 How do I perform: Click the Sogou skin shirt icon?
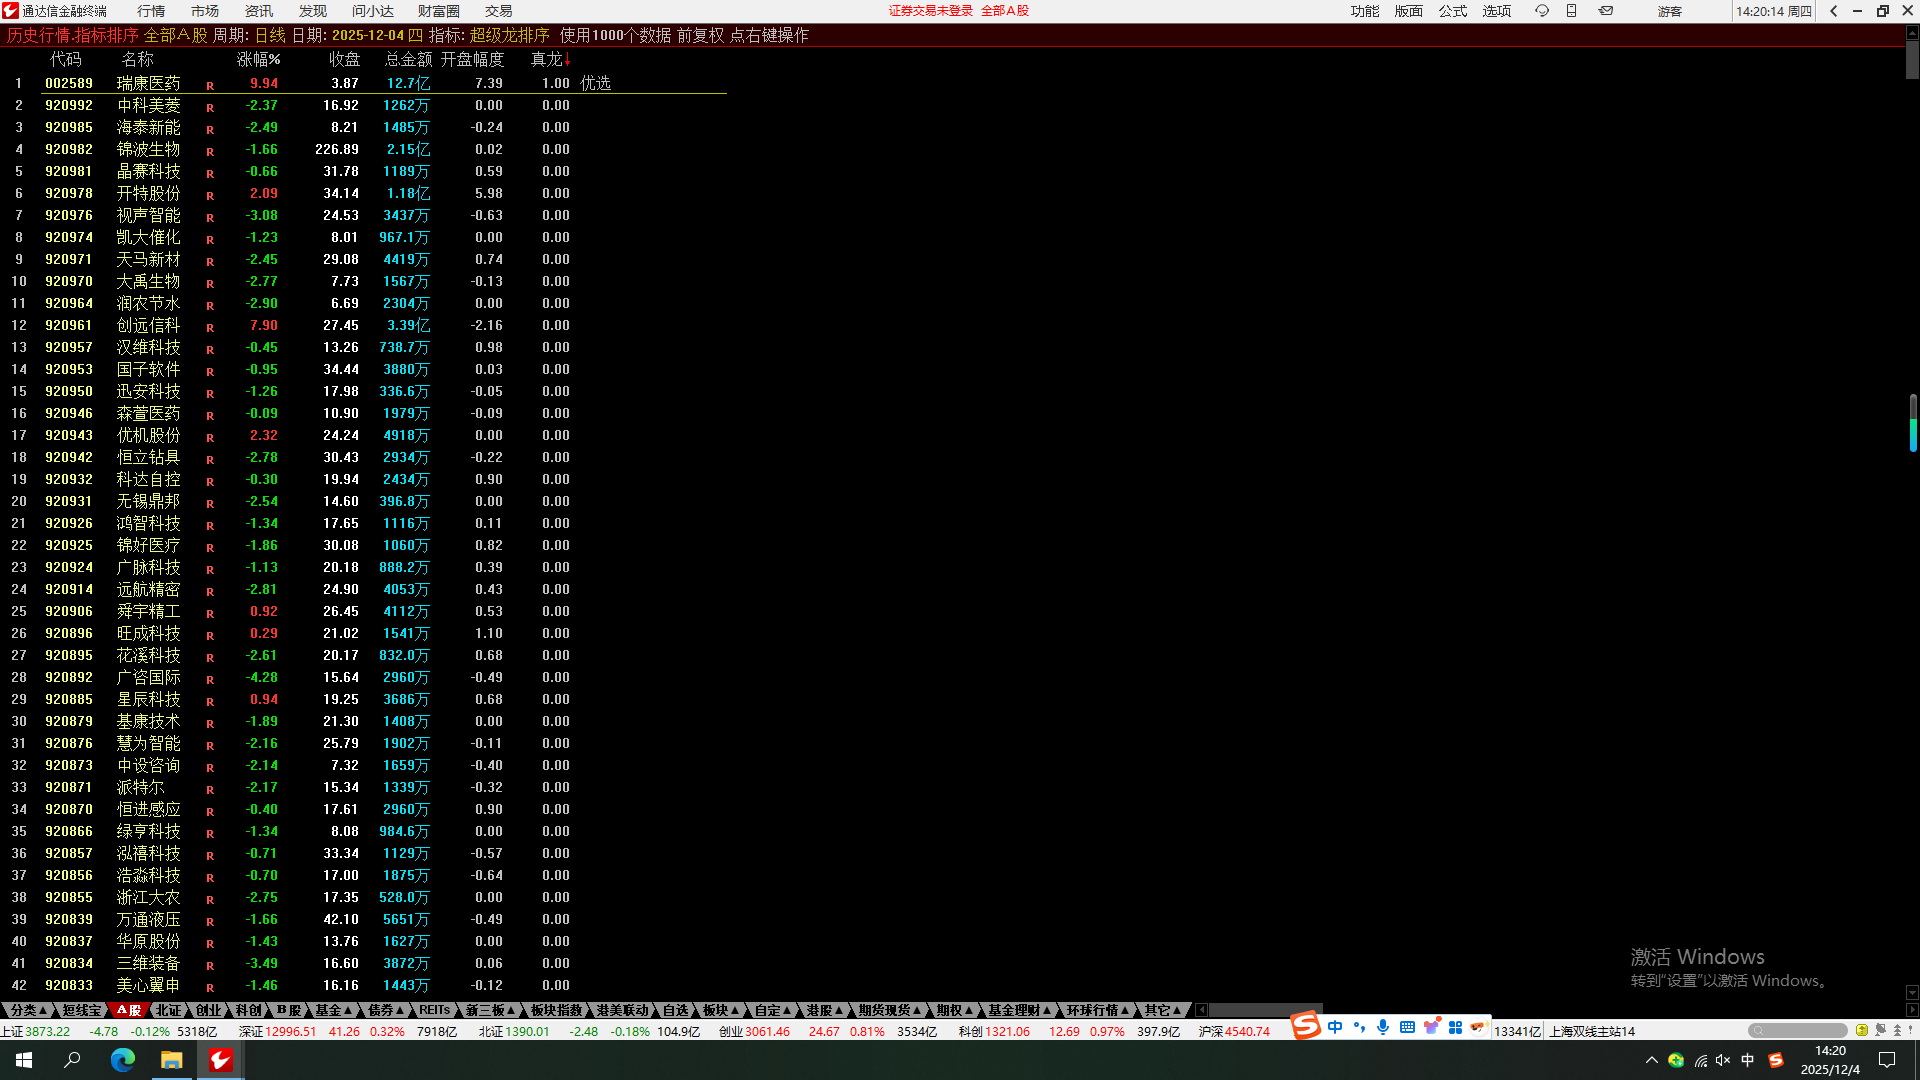pyautogui.click(x=1431, y=1027)
